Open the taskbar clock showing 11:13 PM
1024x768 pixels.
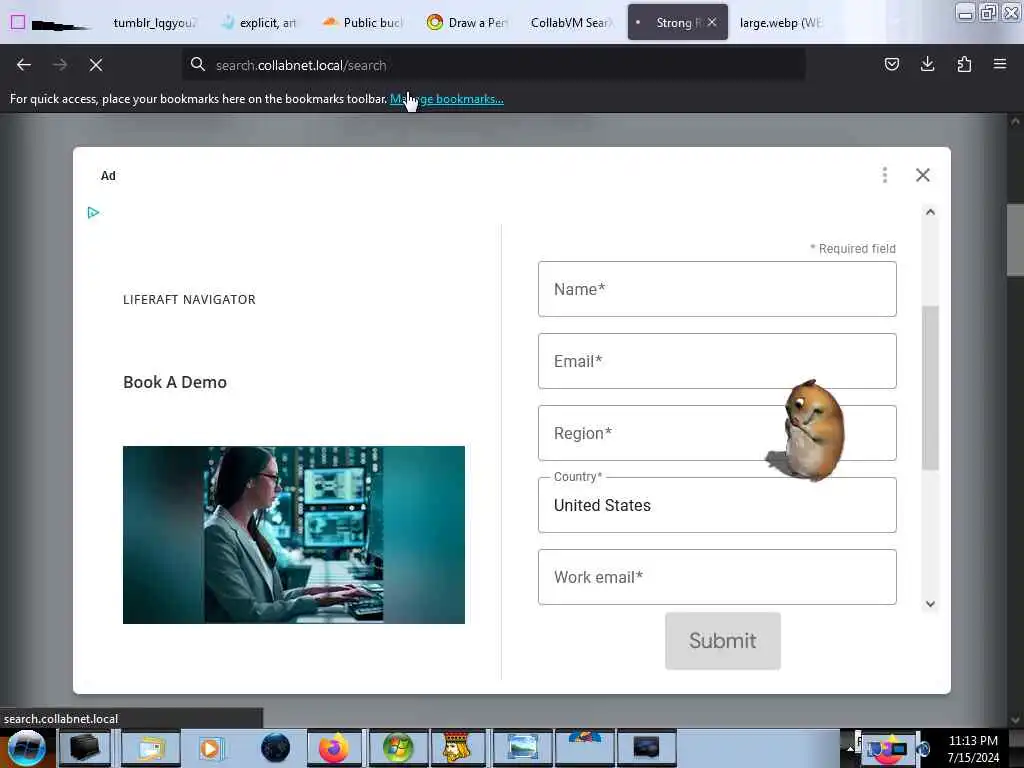[973, 749]
